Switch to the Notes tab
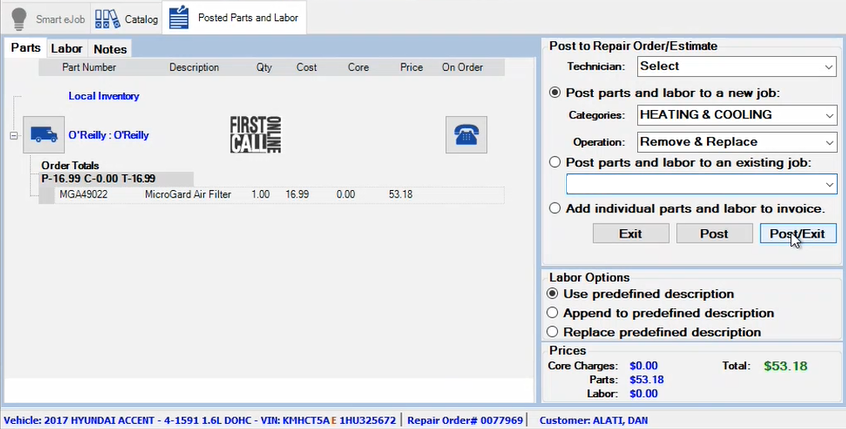This screenshot has width=846, height=429. [x=110, y=49]
